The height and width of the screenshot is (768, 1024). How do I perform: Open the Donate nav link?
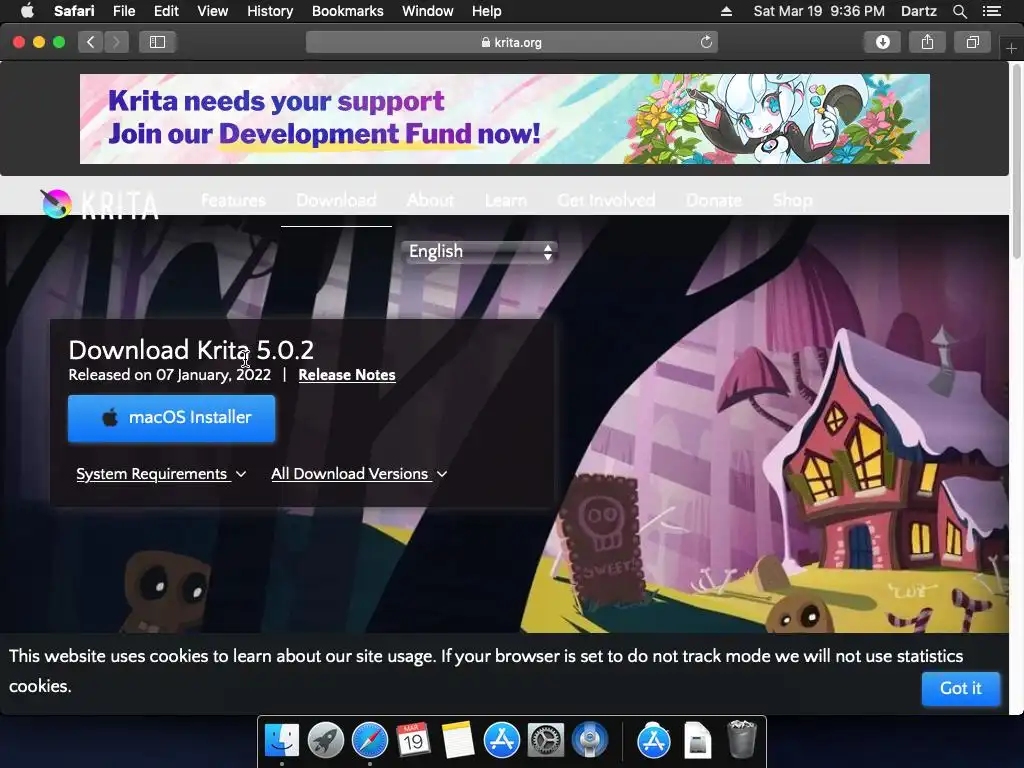click(x=714, y=200)
